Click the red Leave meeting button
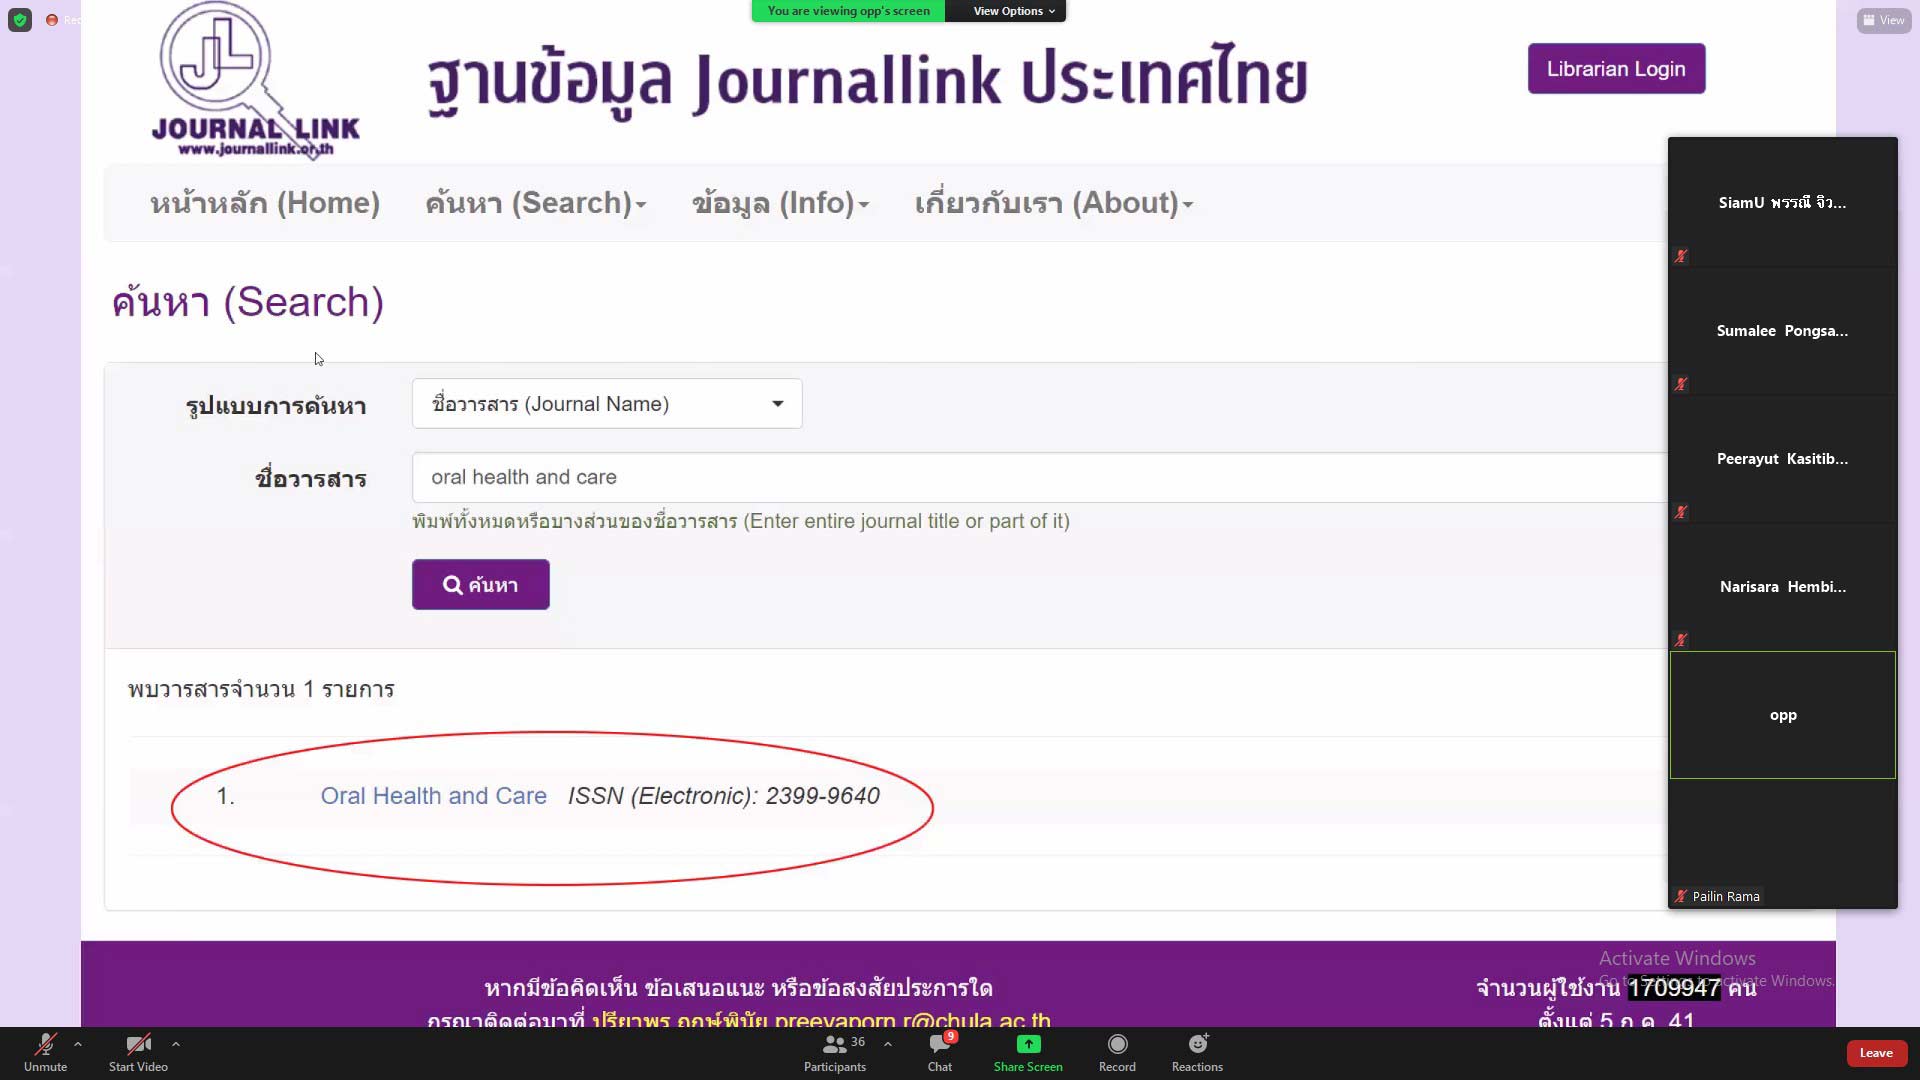Image resolution: width=1920 pixels, height=1080 pixels. 1876,1053
